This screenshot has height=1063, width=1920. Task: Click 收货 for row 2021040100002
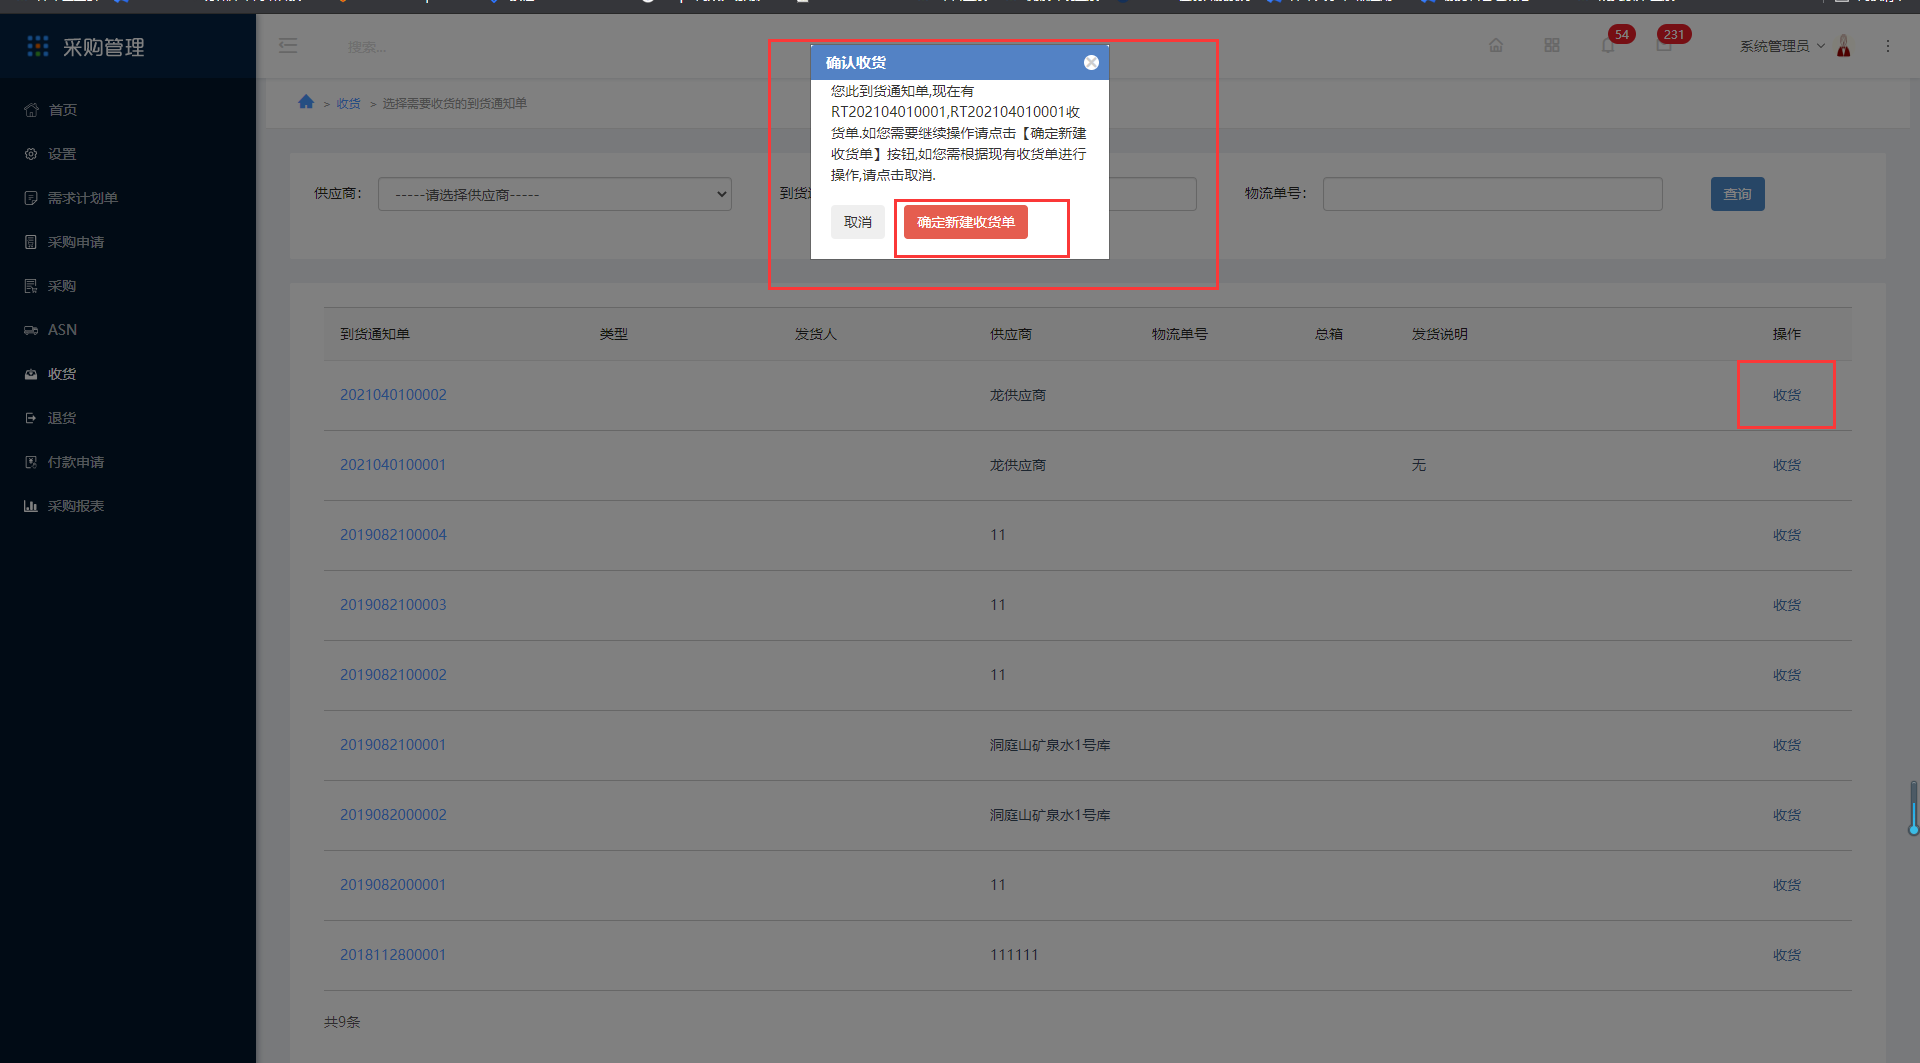[x=1786, y=395]
